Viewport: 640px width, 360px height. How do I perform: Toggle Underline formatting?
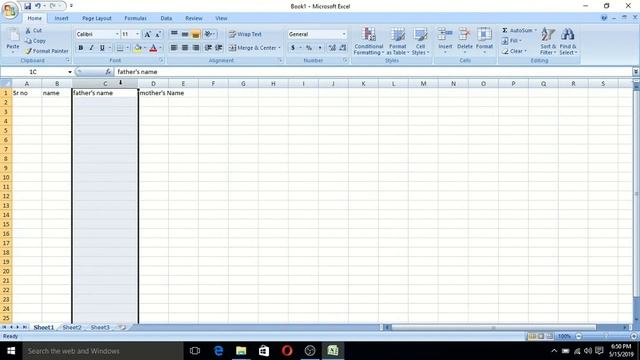[x=102, y=48]
